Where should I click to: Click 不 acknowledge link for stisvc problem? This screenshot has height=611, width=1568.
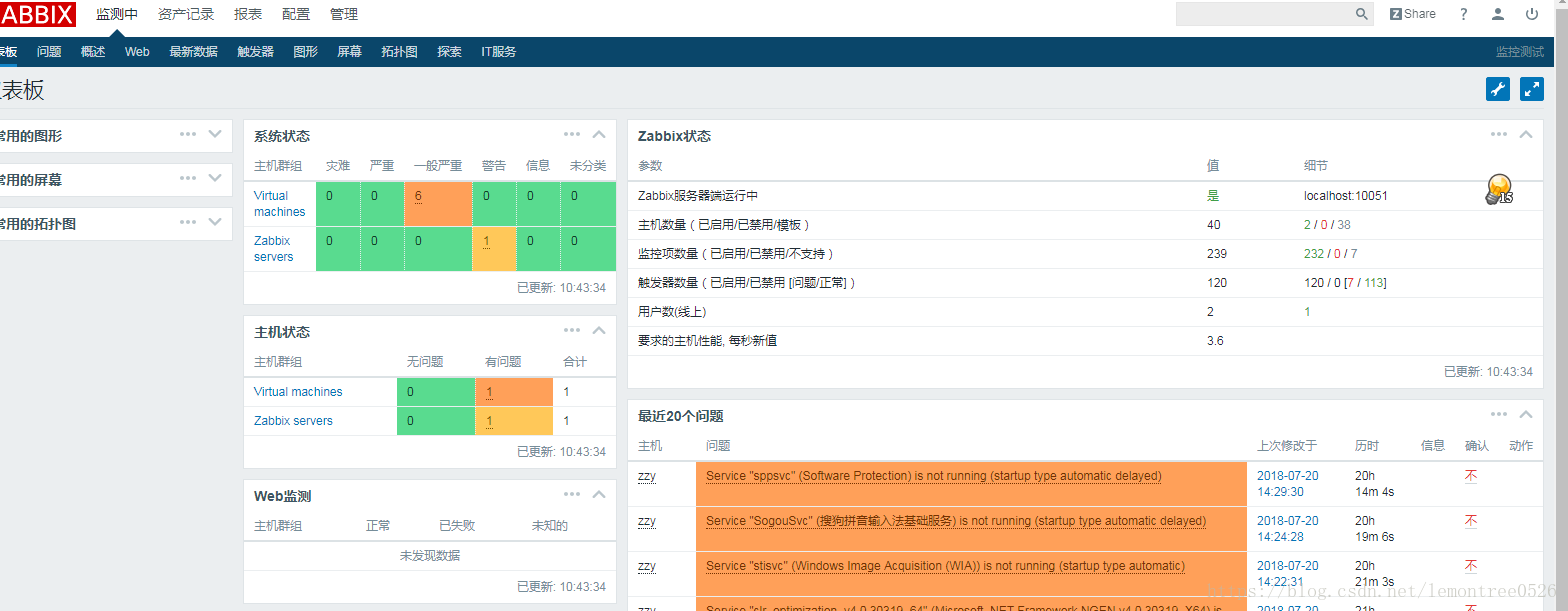(x=1471, y=566)
